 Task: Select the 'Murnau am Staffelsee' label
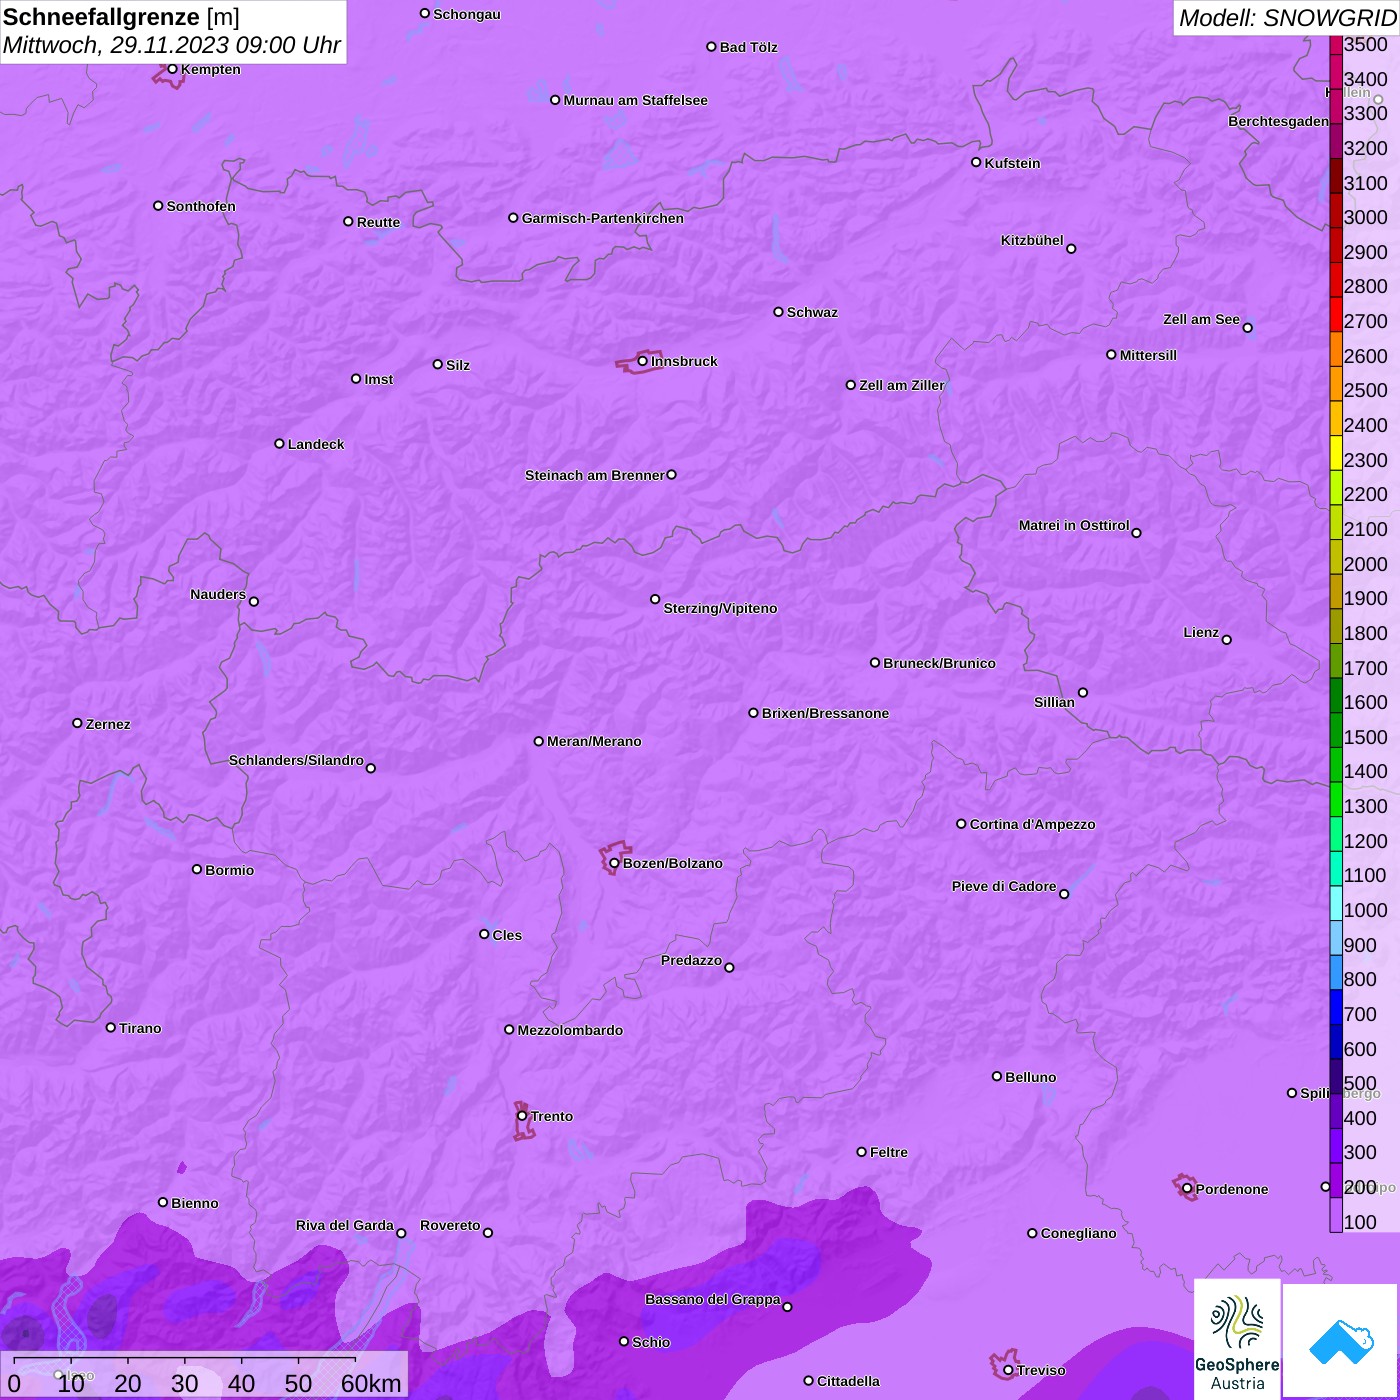(635, 100)
